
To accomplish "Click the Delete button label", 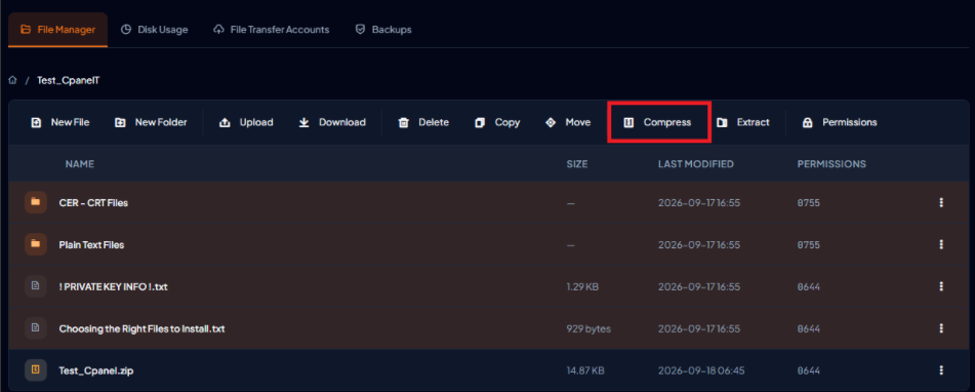I will coord(433,123).
